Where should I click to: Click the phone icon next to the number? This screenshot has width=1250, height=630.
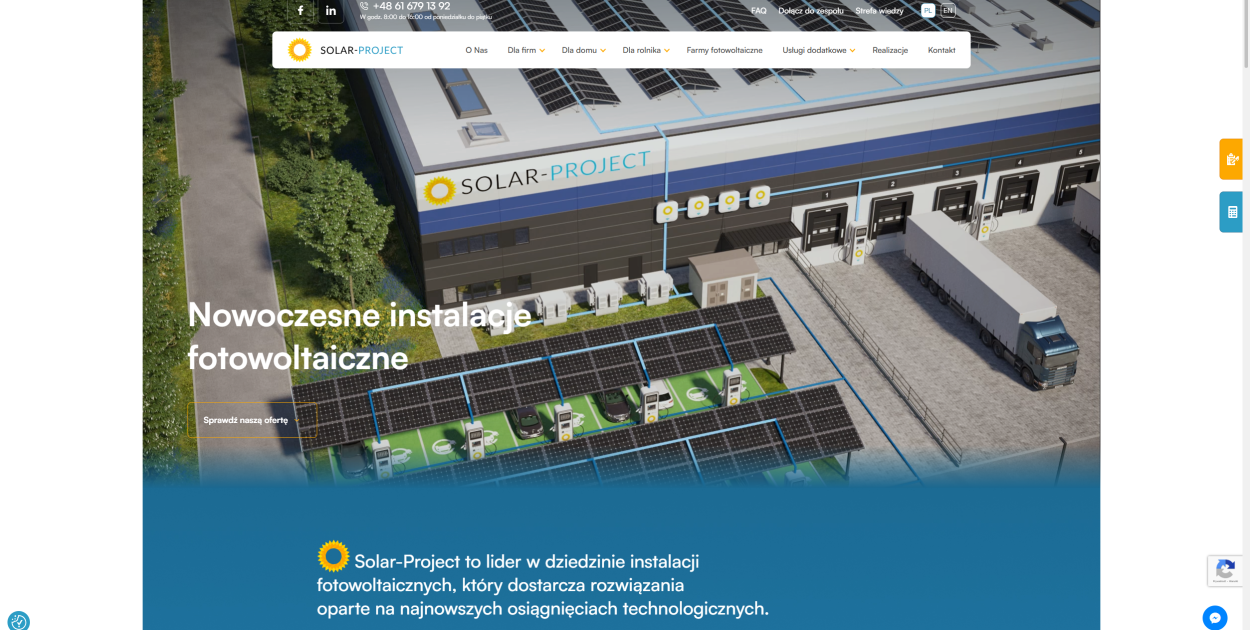pos(363,5)
